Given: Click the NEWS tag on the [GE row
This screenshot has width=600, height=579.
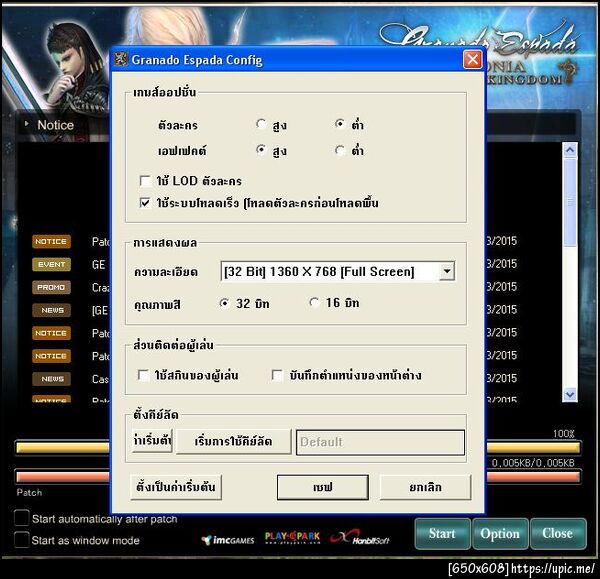Looking at the screenshot, I should coord(51,310).
